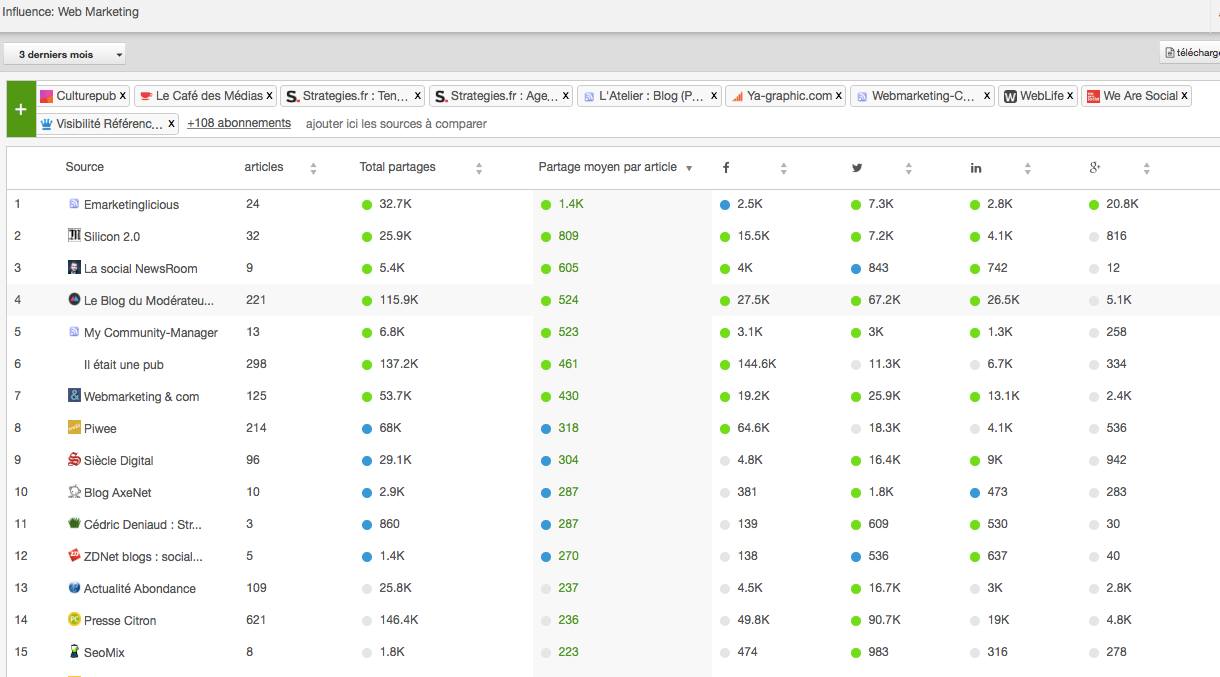The height and width of the screenshot is (677, 1220).
Task: Click the green plus add-source button
Action: (21, 109)
